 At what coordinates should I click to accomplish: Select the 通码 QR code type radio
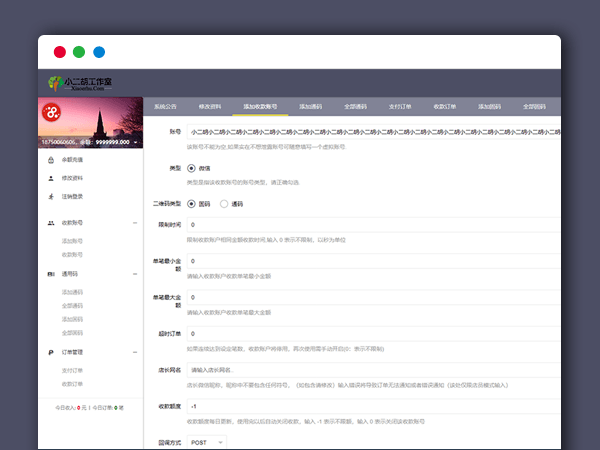tap(224, 203)
